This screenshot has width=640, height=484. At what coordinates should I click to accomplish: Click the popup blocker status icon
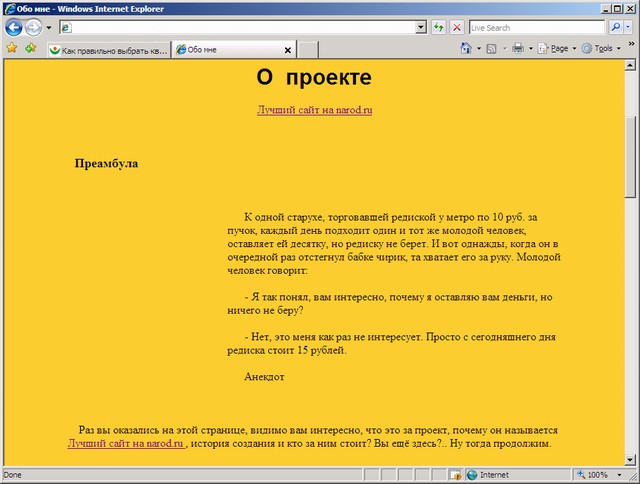[x=456, y=475]
